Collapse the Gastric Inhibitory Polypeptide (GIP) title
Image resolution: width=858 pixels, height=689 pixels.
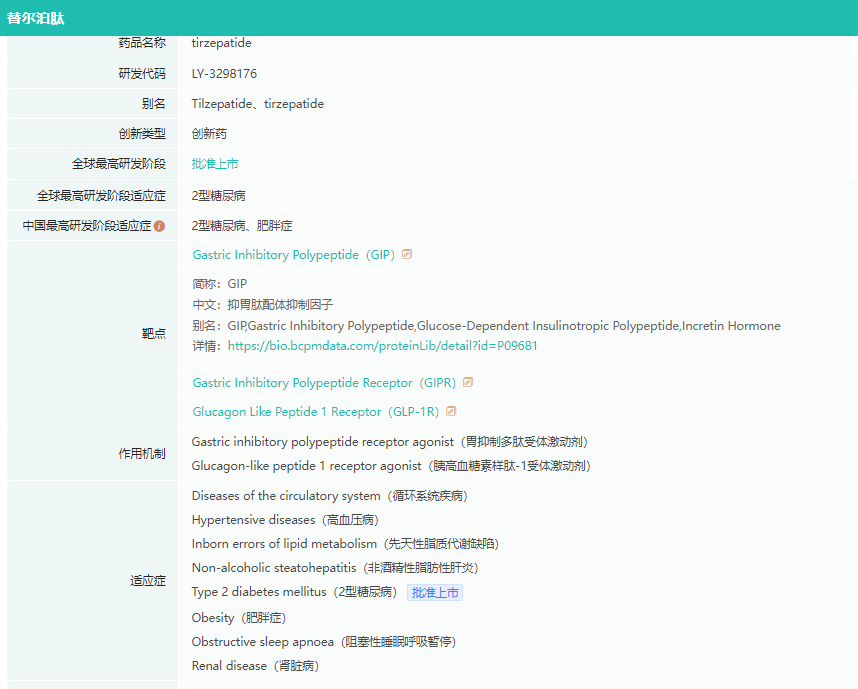click(x=294, y=255)
